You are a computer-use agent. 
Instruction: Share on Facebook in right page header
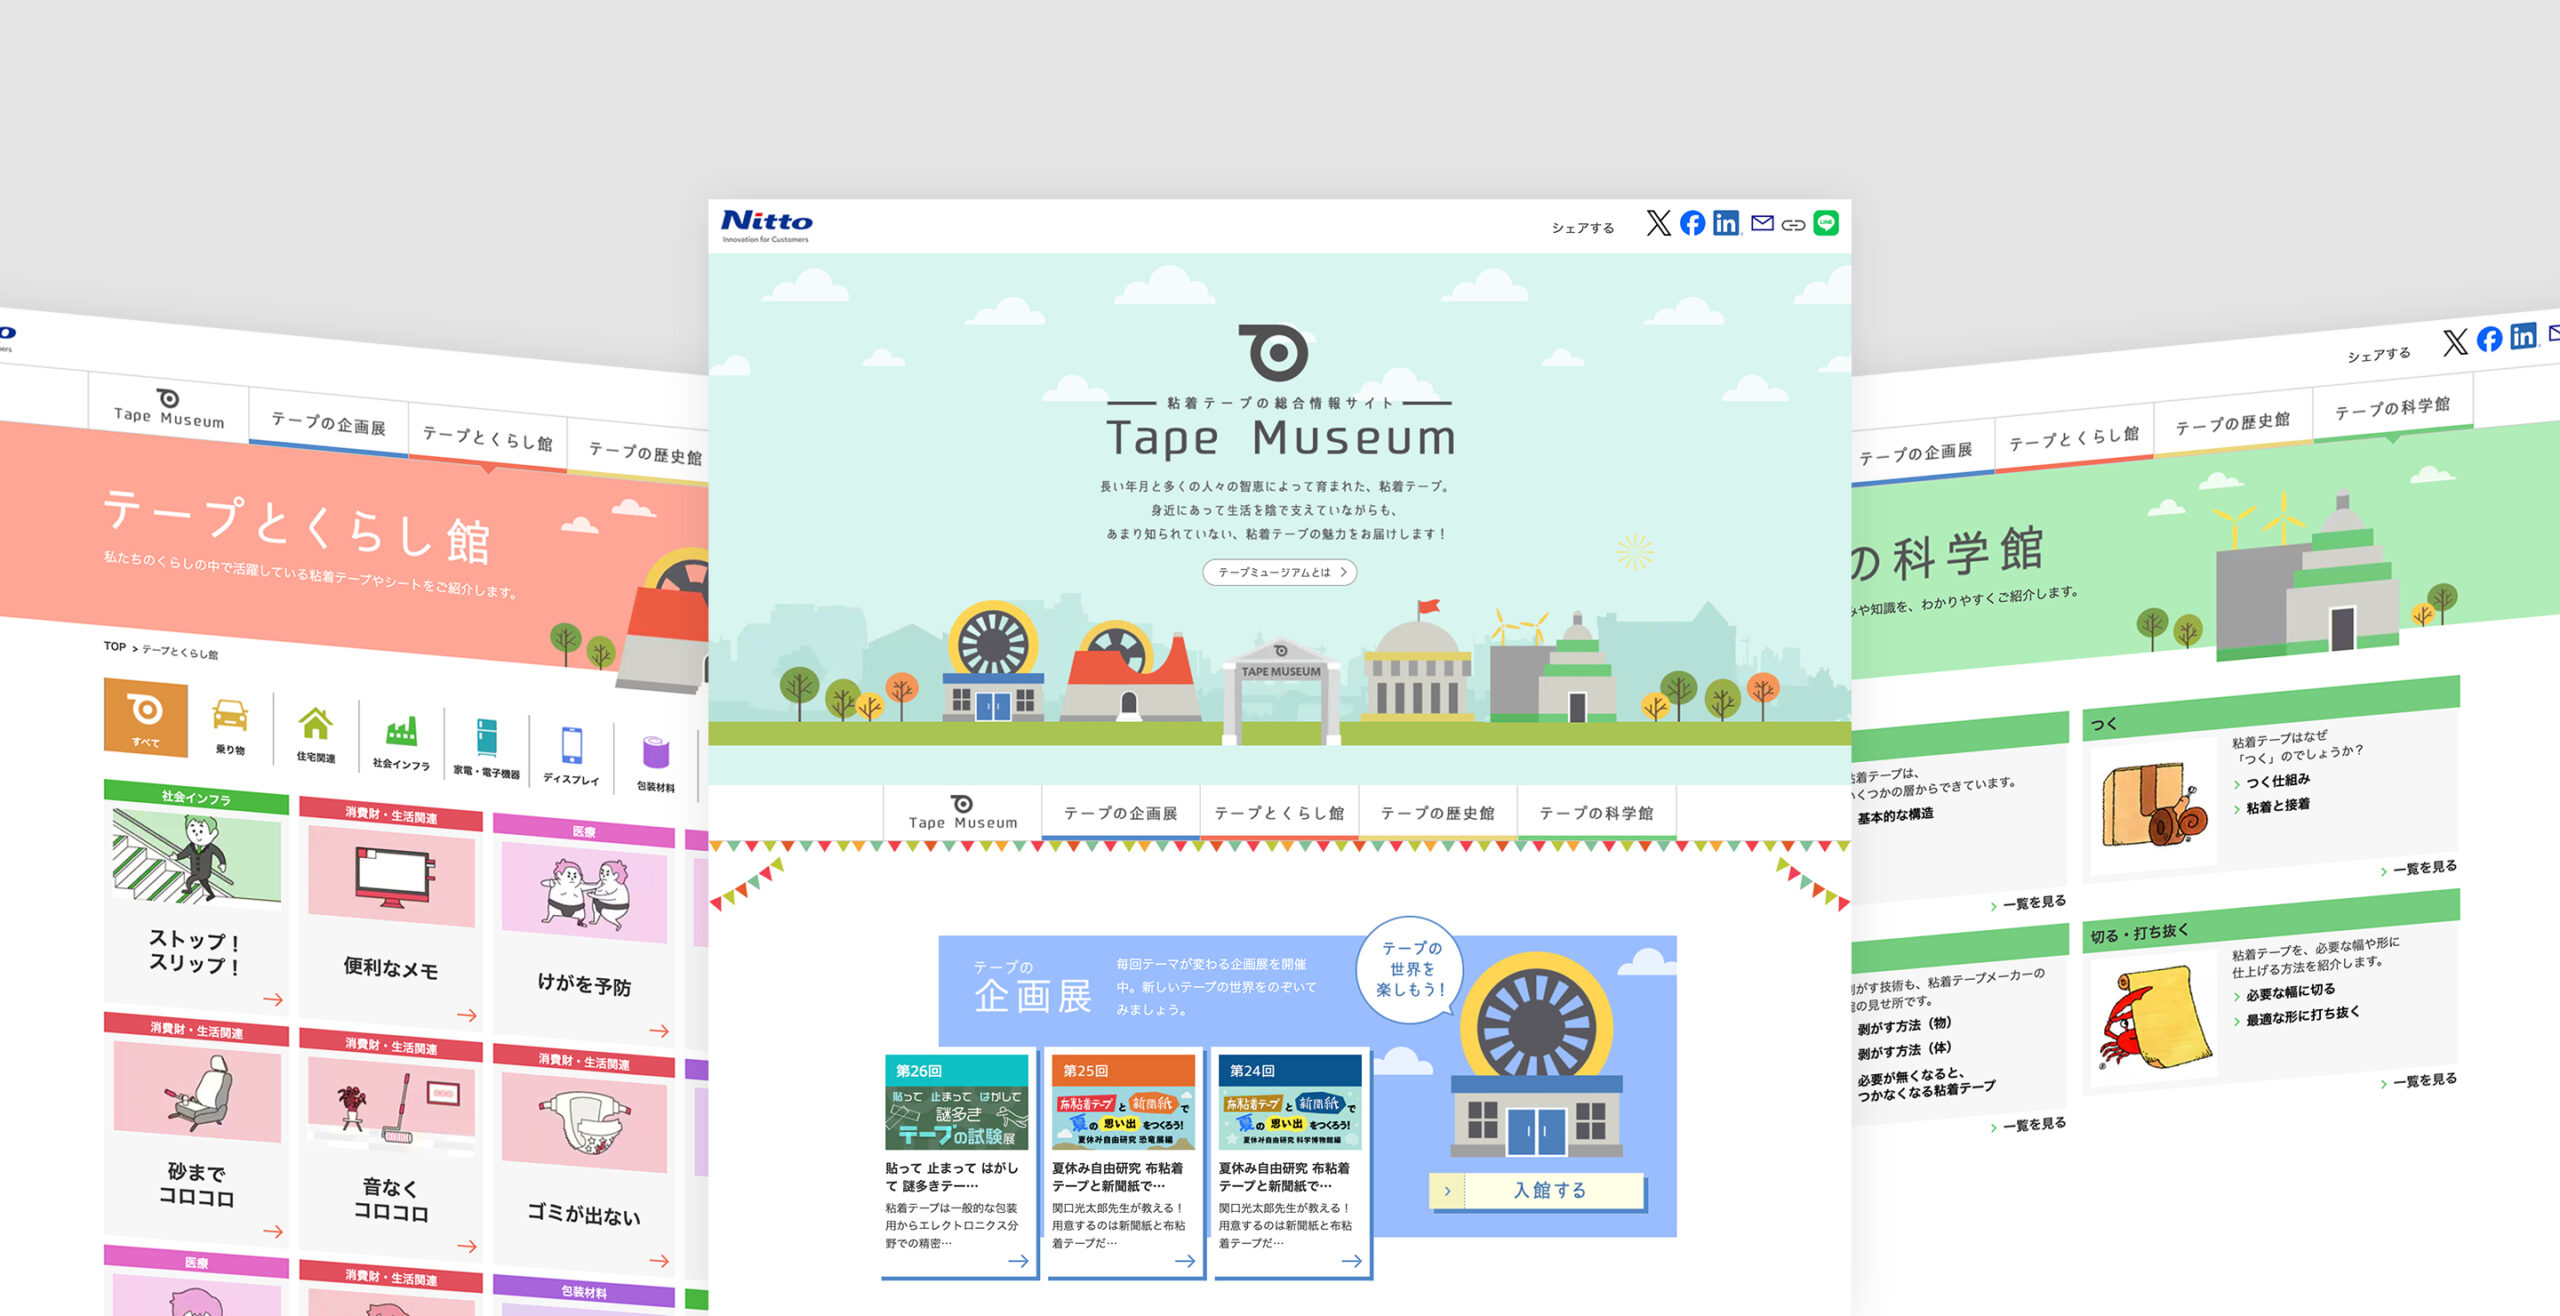click(2489, 339)
